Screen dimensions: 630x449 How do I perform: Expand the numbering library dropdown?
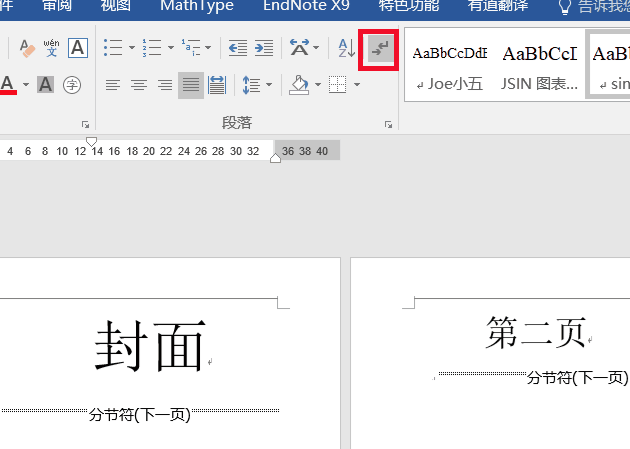[x=171, y=48]
